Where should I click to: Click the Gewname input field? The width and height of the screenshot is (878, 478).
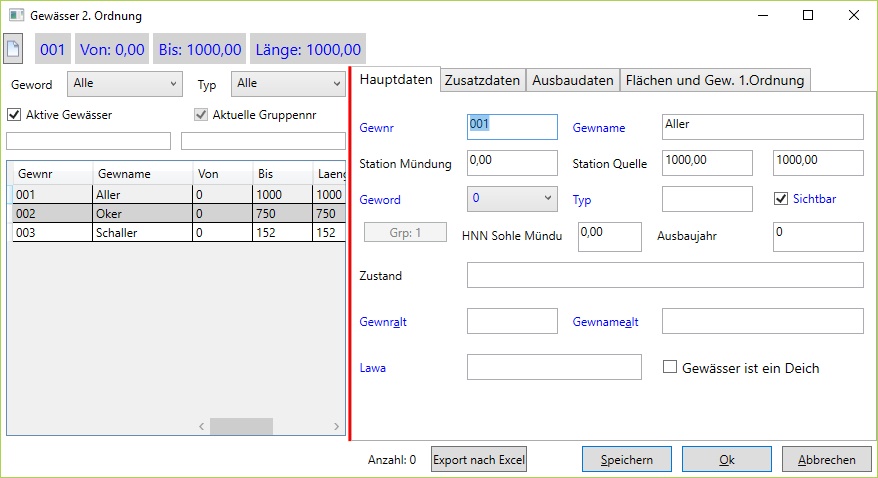(x=762, y=127)
